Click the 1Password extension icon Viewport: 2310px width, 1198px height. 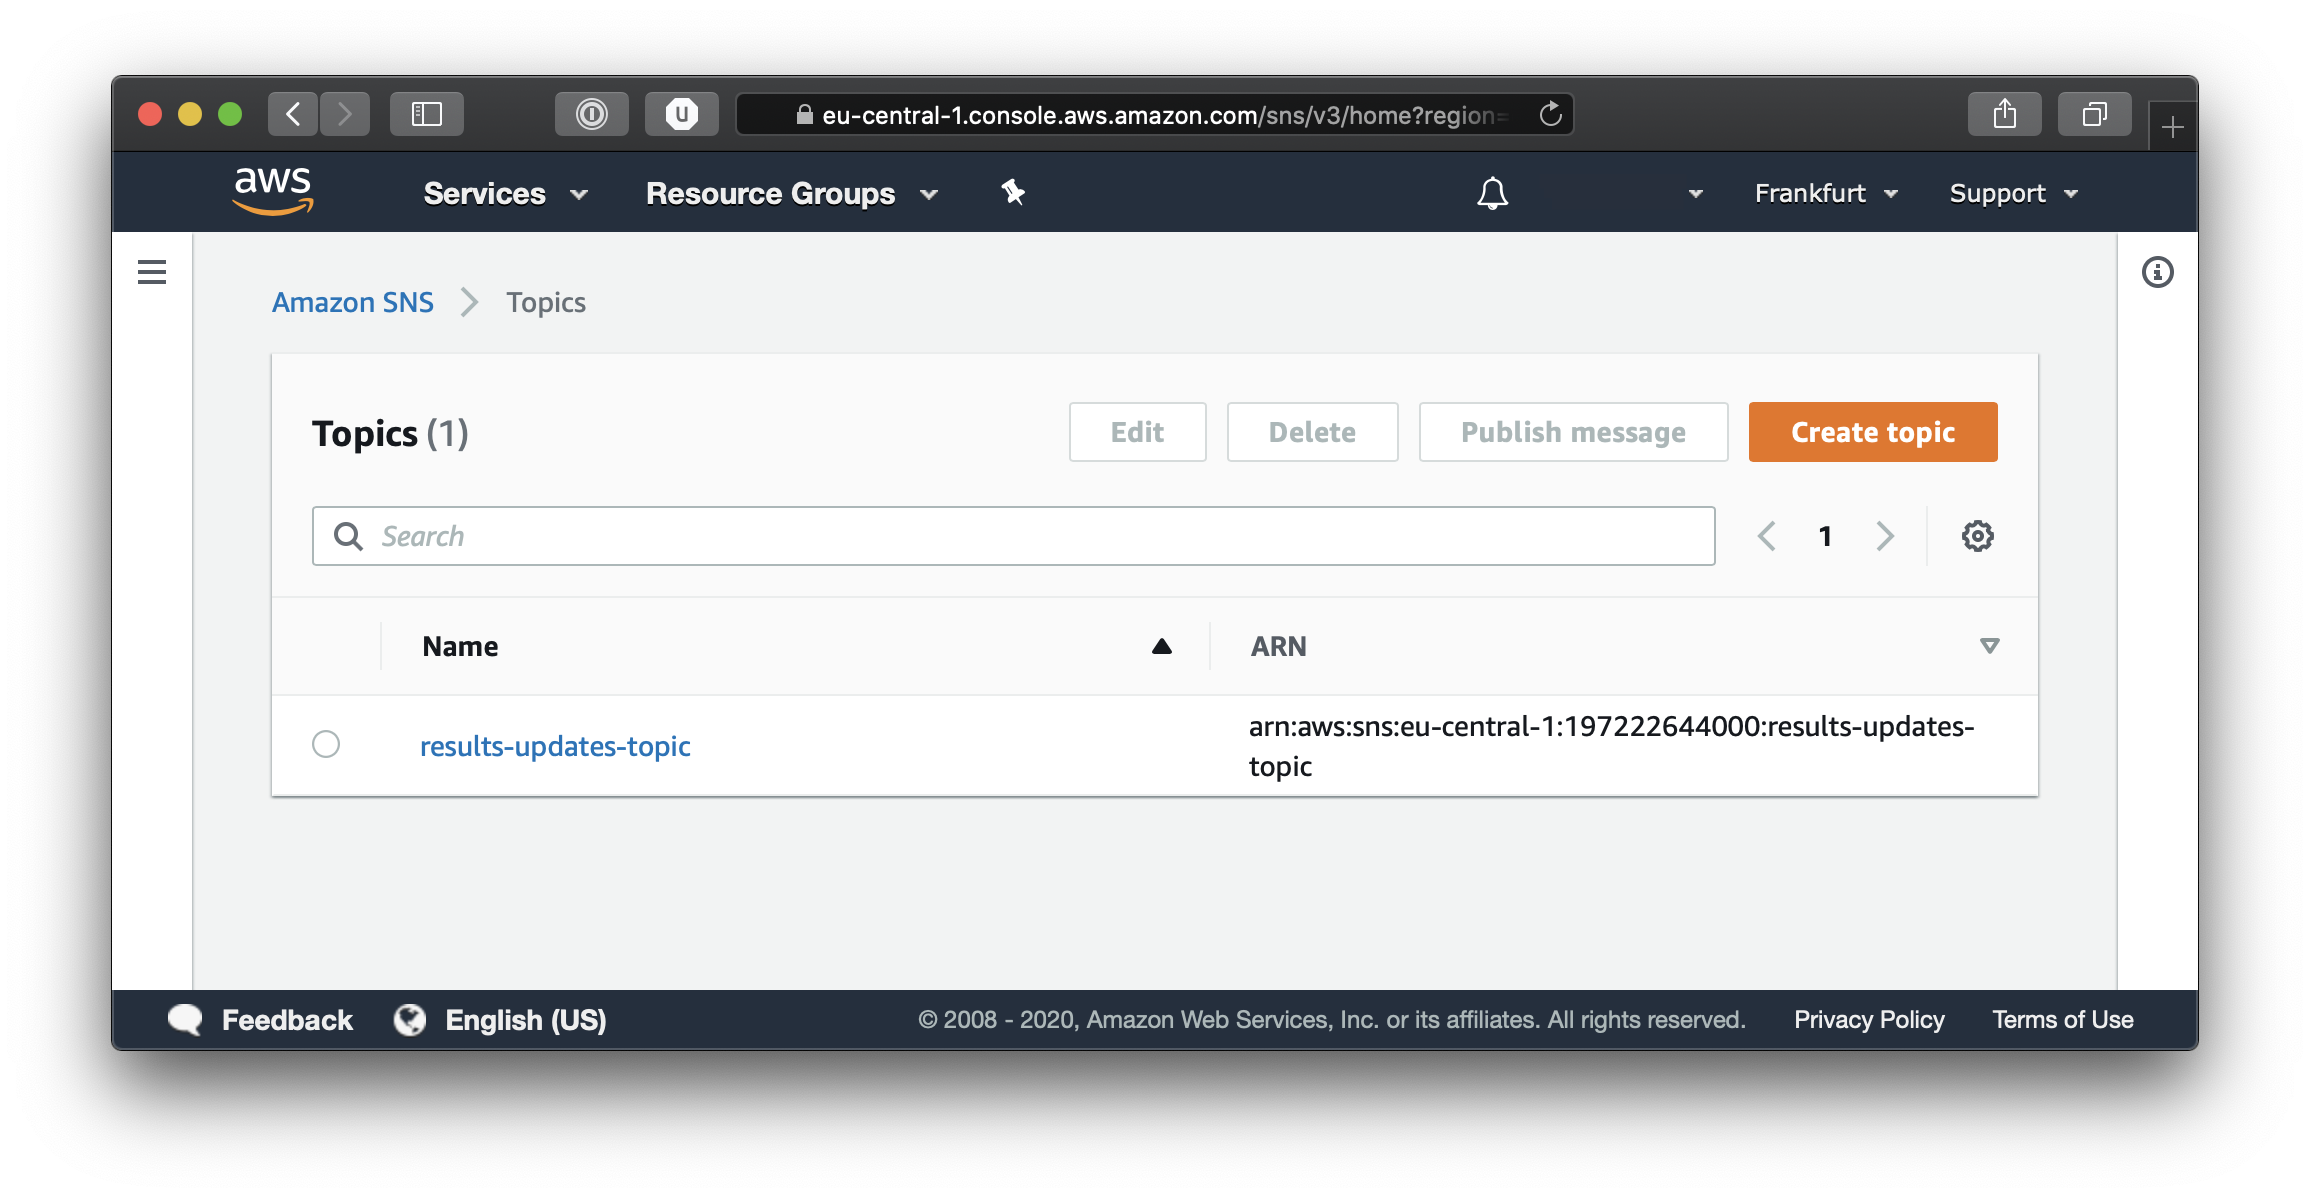click(x=592, y=114)
